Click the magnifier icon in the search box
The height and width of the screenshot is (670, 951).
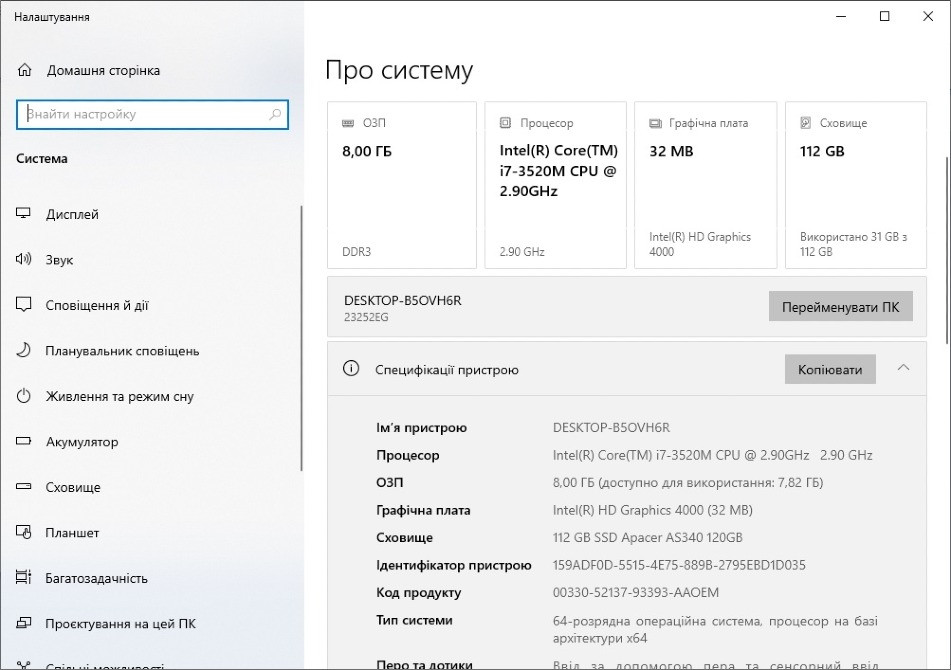click(275, 114)
